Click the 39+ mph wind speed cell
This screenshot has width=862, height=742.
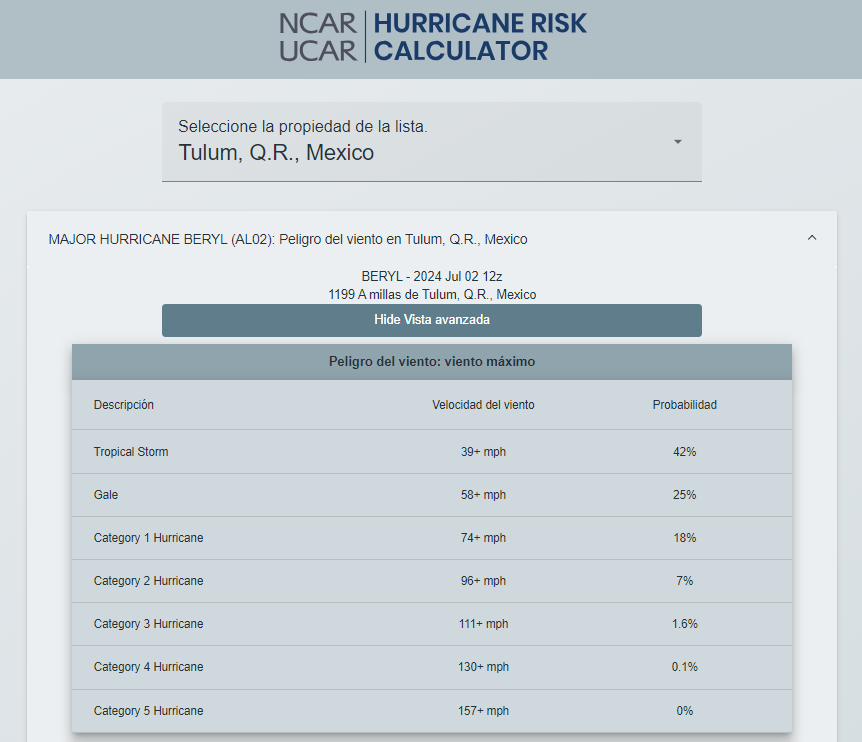(483, 452)
